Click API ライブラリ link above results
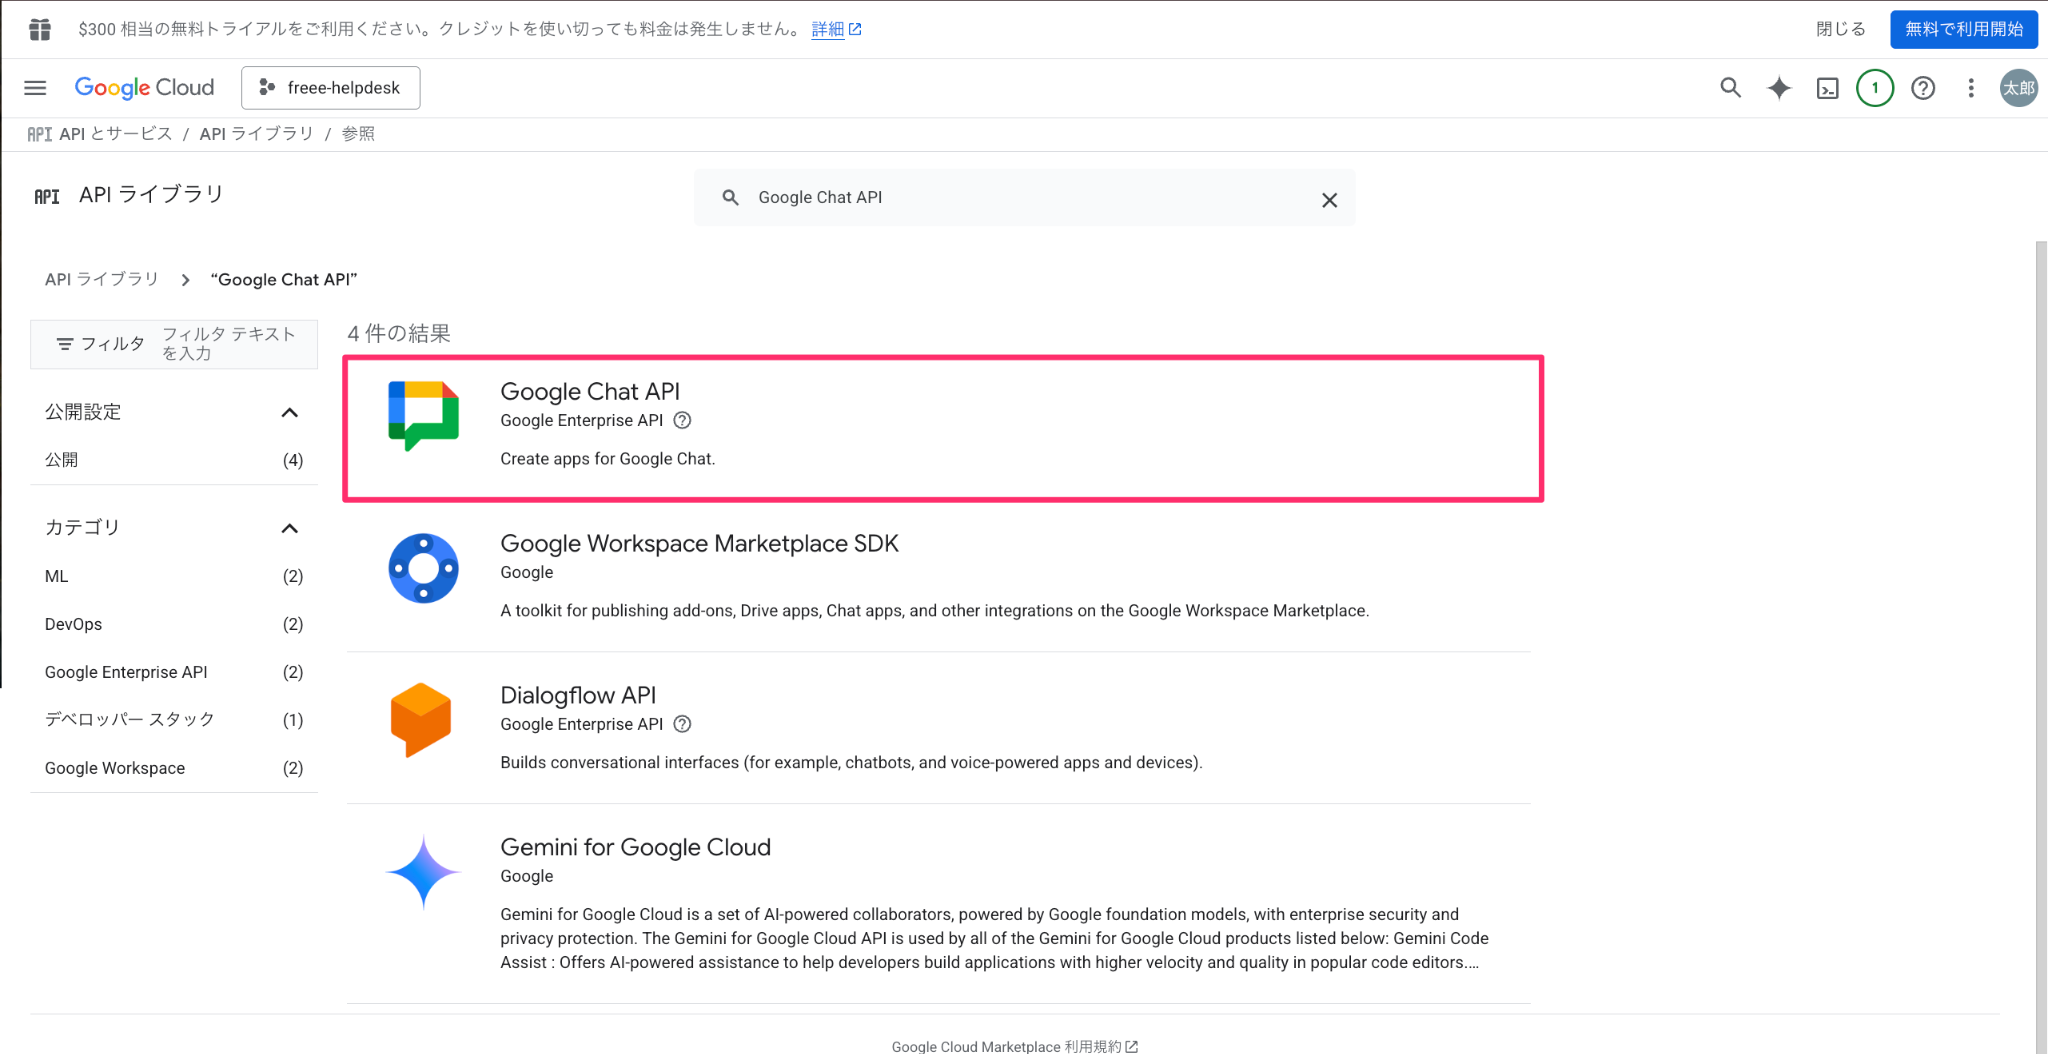Screen dimensions: 2048x1054 (x=102, y=279)
